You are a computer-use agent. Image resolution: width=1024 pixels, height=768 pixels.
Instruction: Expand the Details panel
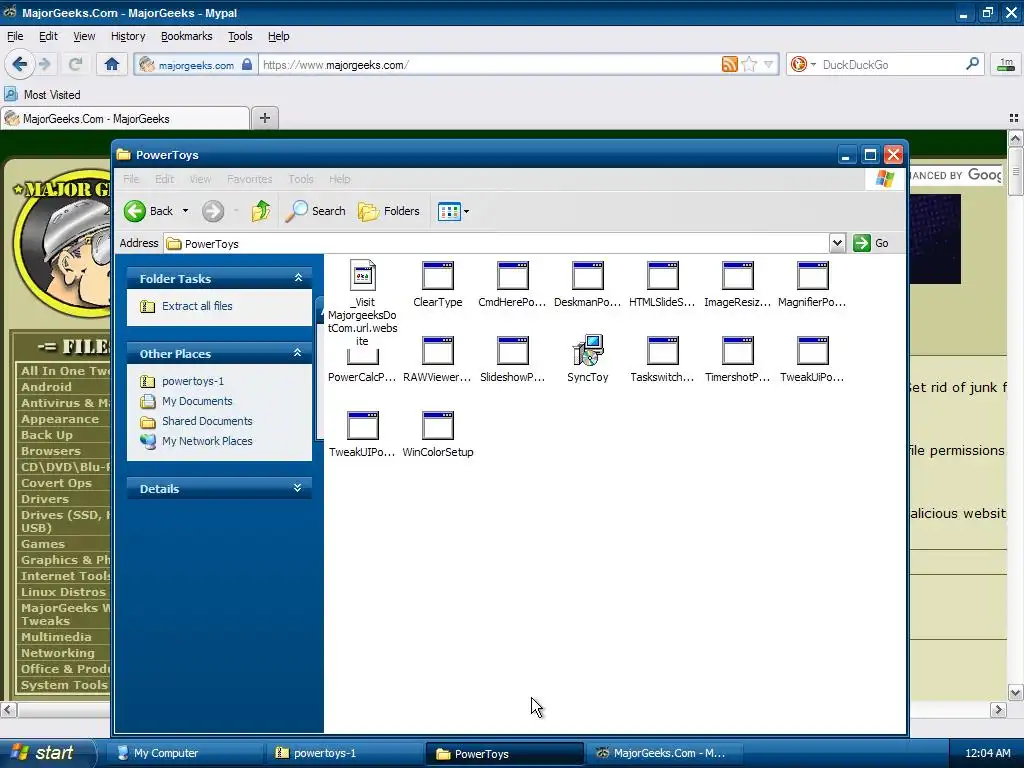298,488
